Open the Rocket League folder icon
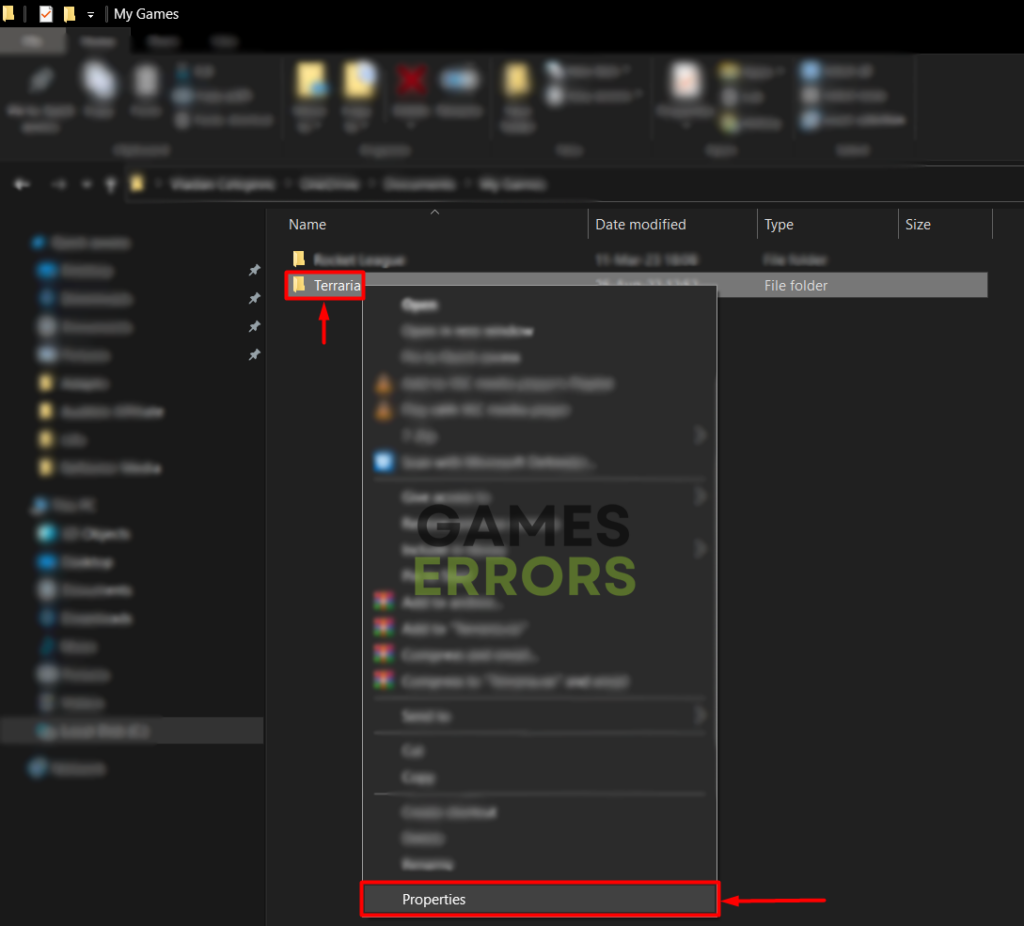 click(x=298, y=258)
